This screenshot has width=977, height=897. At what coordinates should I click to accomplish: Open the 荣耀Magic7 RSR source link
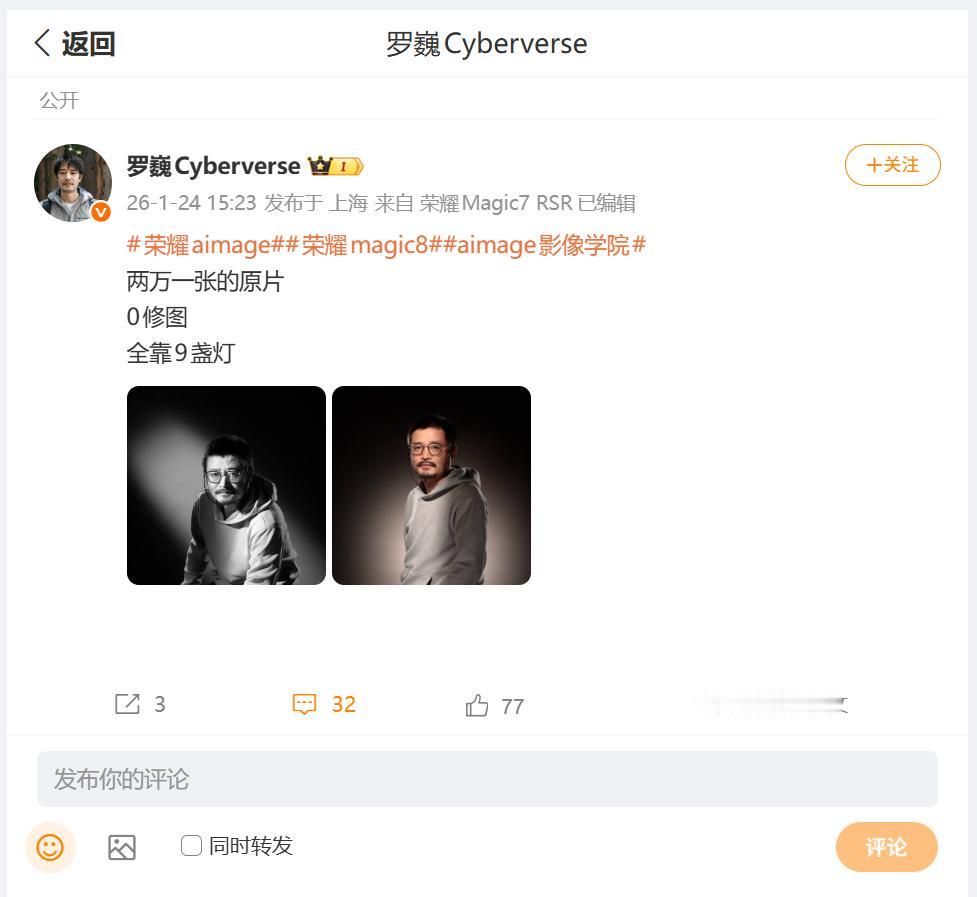pos(495,203)
